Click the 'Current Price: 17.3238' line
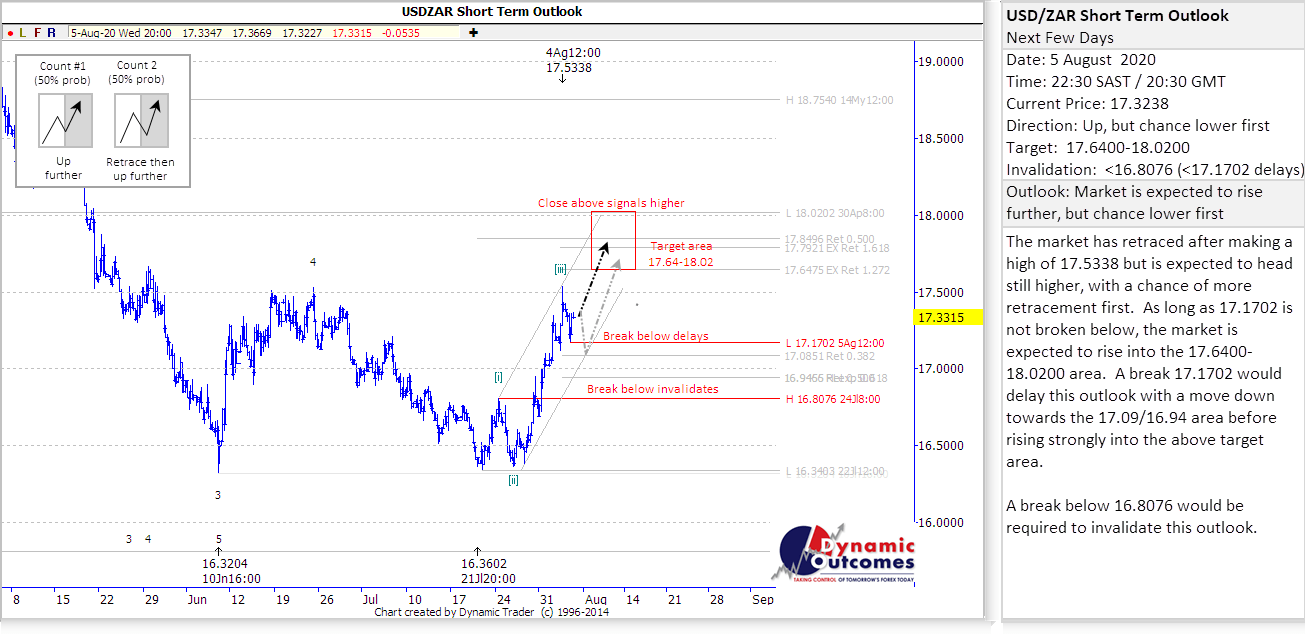Screen dimensions: 1305x637 click(x=1088, y=103)
